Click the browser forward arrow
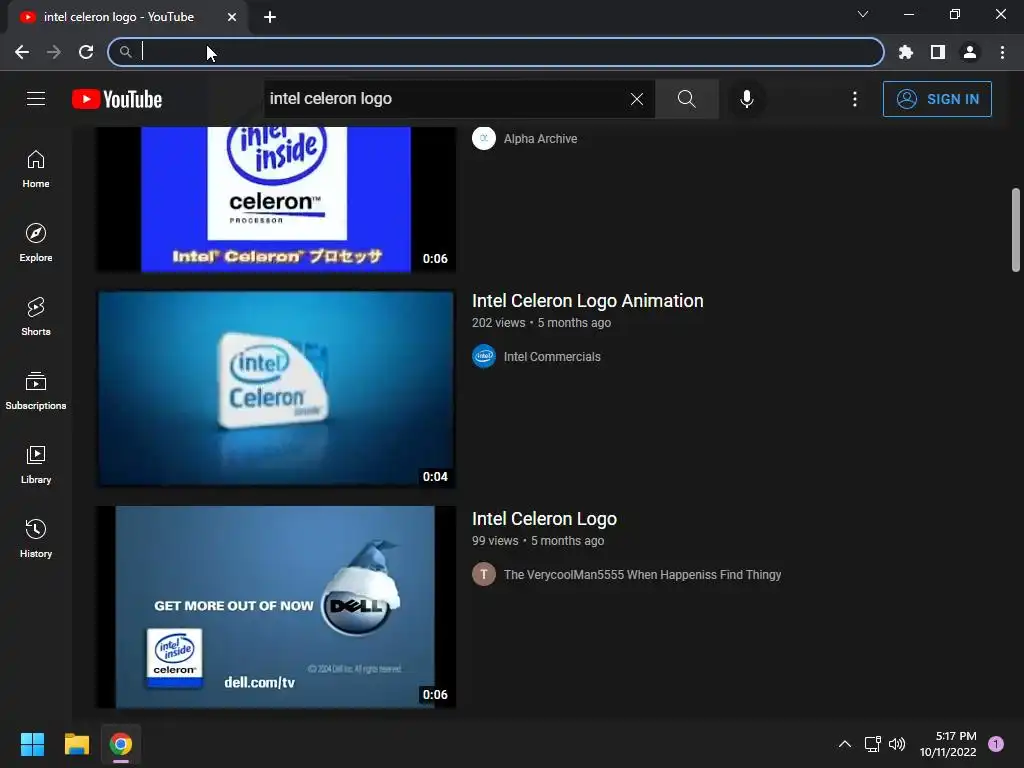Image resolution: width=1024 pixels, height=768 pixels. pos(54,52)
